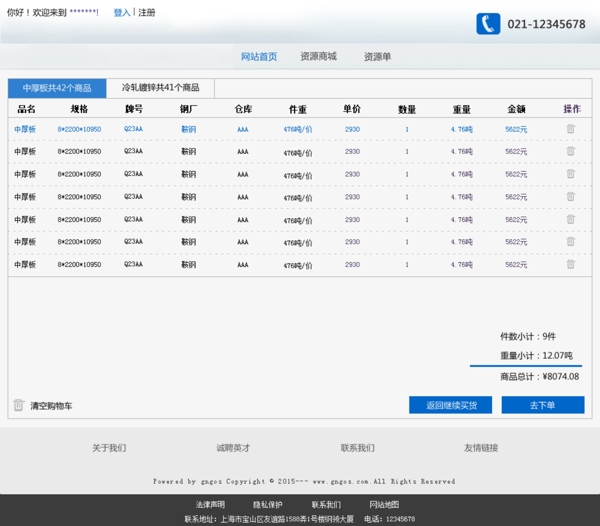
Task: Open 资源单 in the navigation bar
Action: click(377, 57)
